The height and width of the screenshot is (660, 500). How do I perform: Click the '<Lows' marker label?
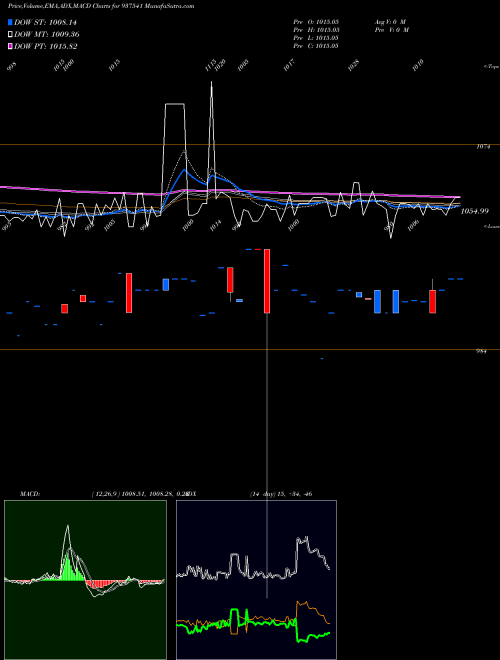point(491,226)
